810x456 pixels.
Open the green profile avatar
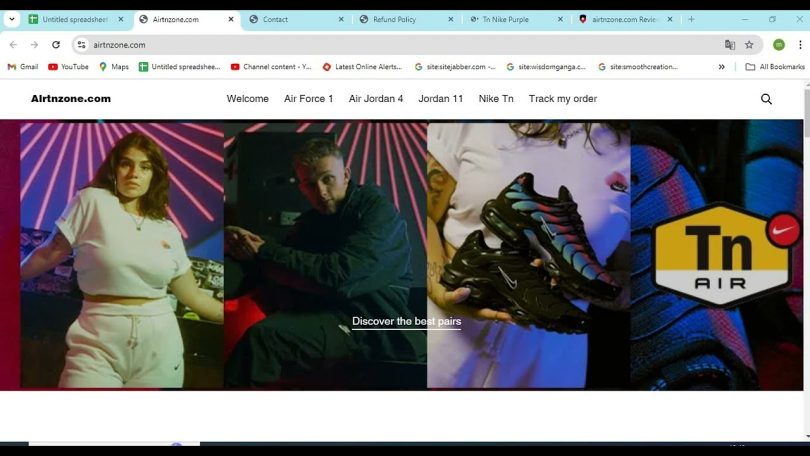(779, 45)
